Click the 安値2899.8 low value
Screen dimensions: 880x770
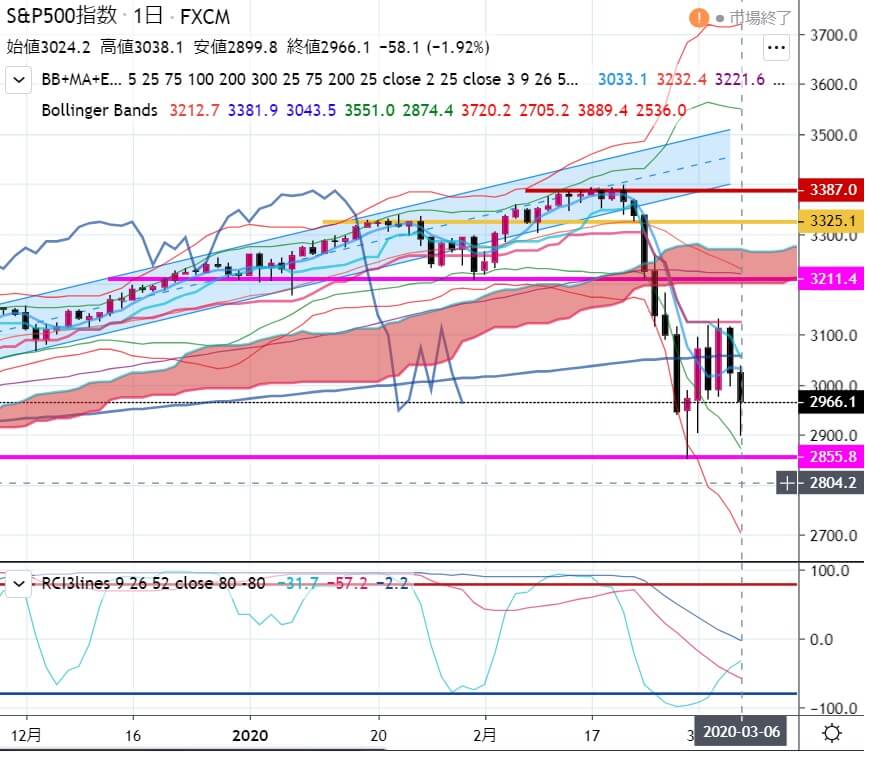235,47
